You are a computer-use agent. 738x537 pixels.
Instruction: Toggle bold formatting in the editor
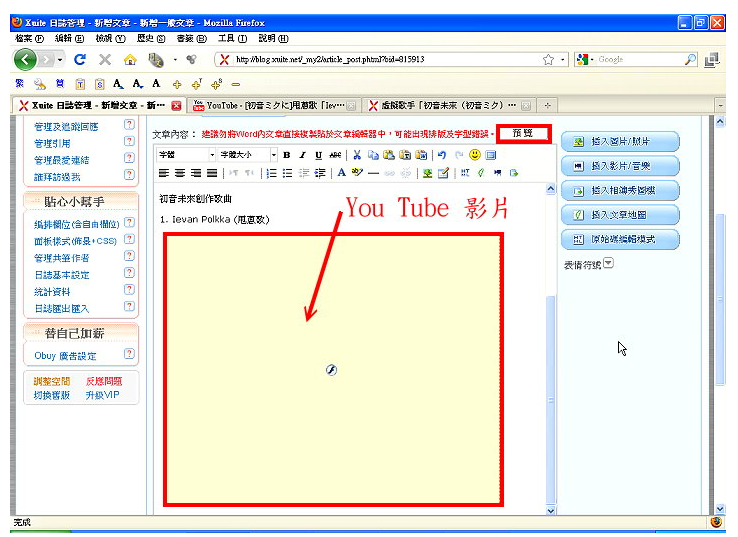pyautogui.click(x=287, y=155)
